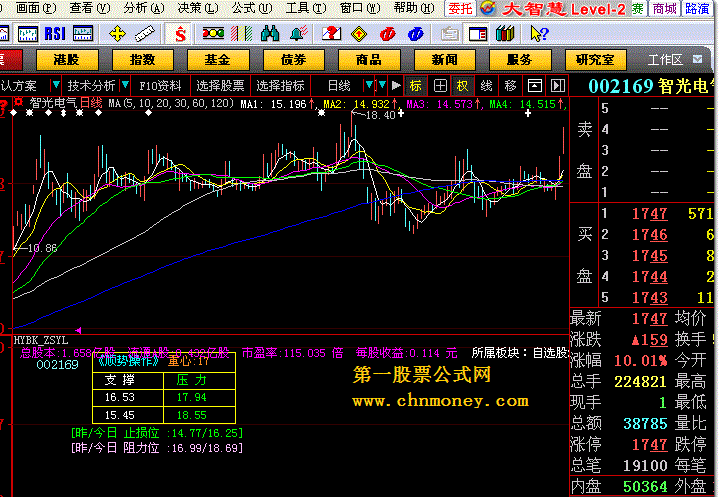Click the RSI indicator toolbar icon

pos(55,34)
